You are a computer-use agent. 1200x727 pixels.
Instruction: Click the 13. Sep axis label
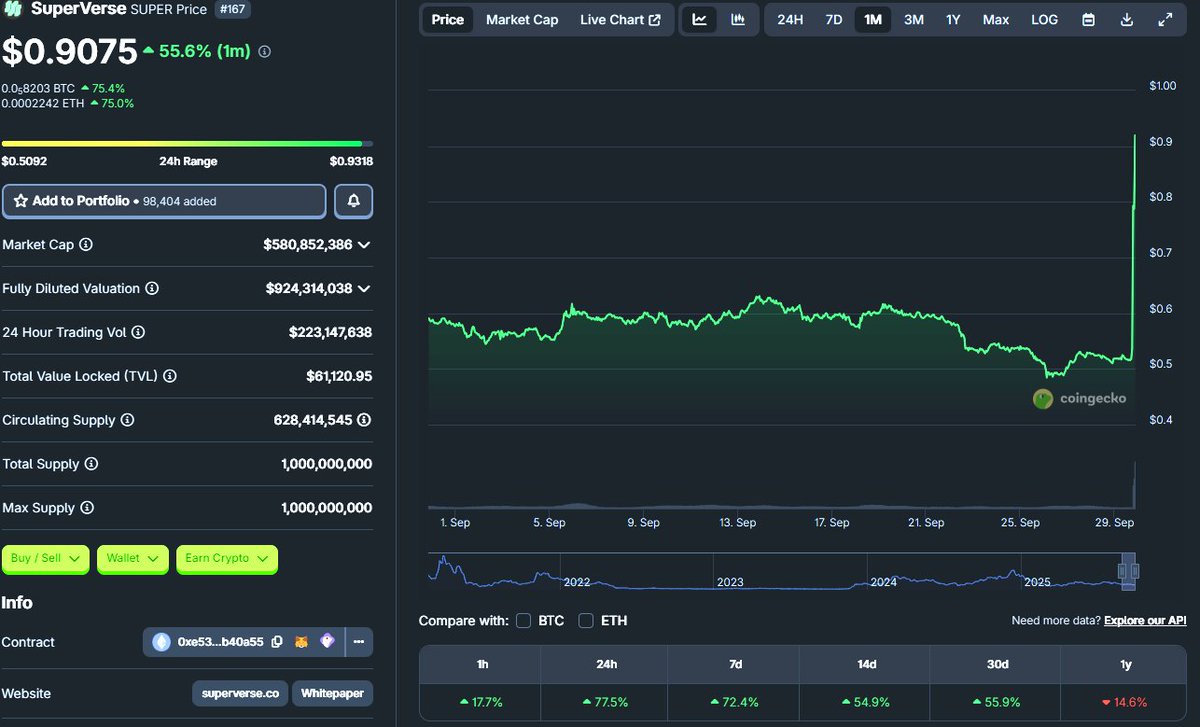(738, 522)
